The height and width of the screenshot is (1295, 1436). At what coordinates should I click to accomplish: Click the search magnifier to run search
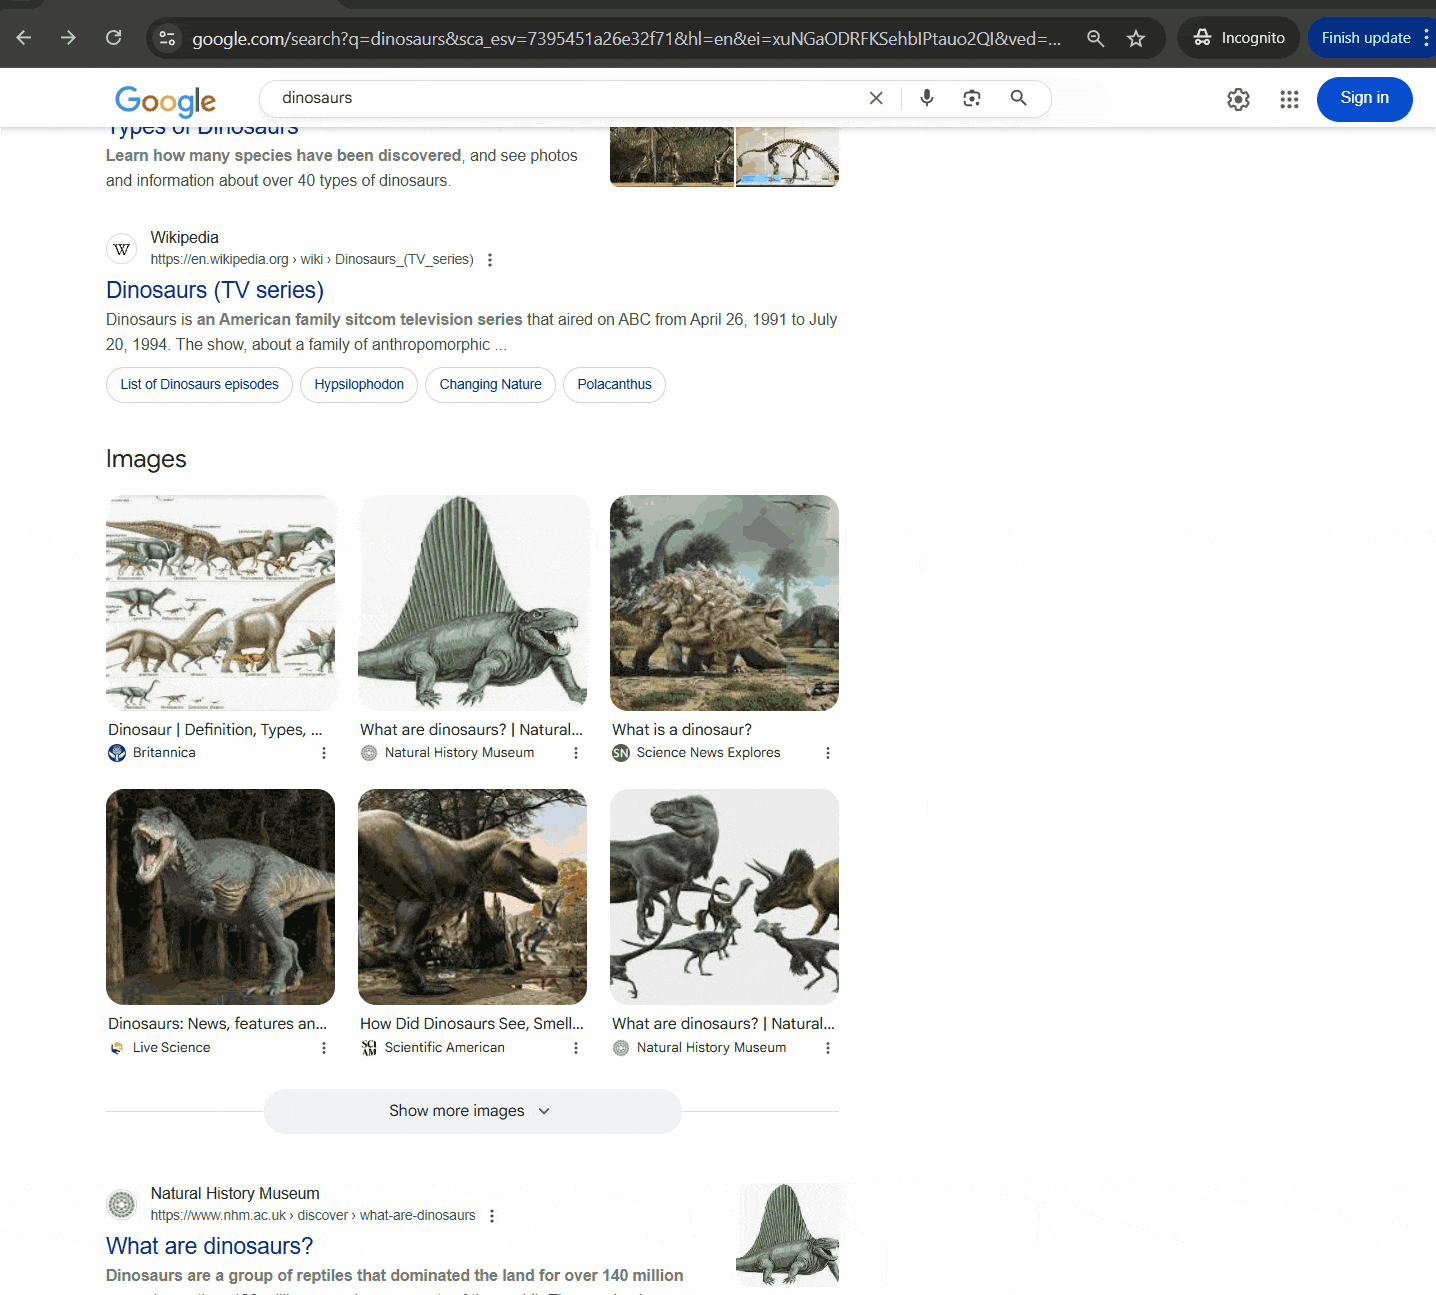[x=1018, y=98]
